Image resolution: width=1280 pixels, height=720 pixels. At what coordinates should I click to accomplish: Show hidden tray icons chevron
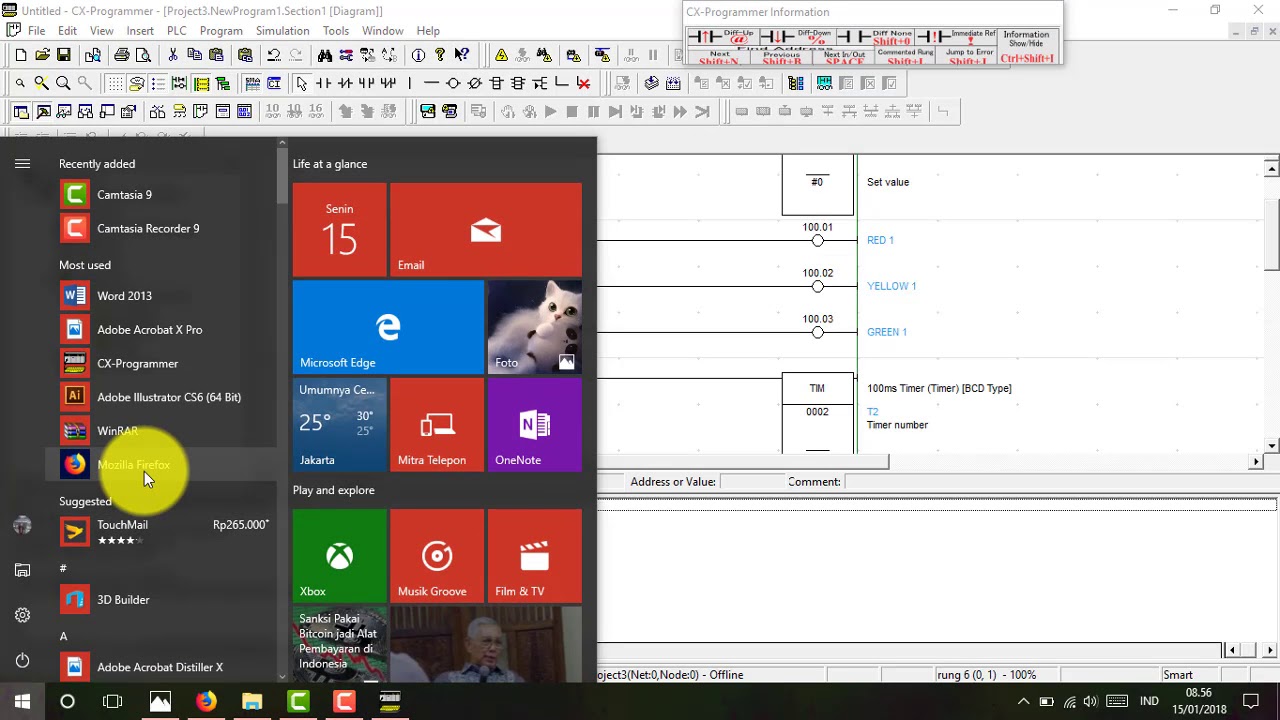coord(1023,702)
